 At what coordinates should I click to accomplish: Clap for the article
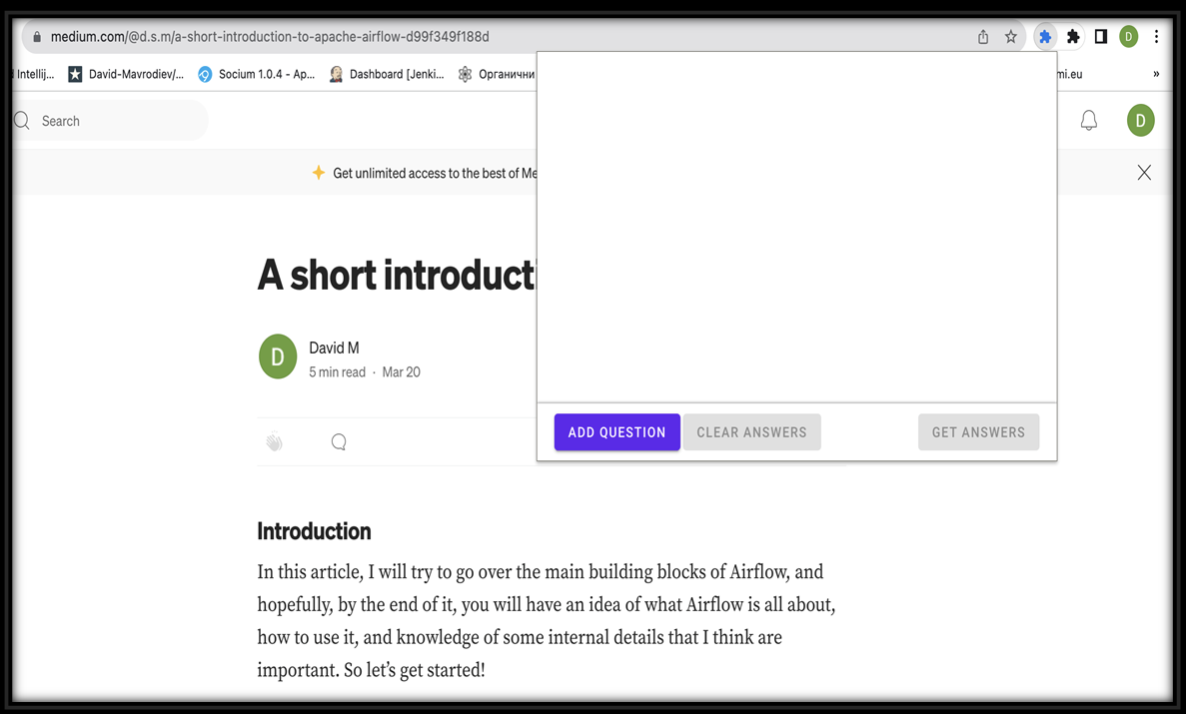point(275,442)
